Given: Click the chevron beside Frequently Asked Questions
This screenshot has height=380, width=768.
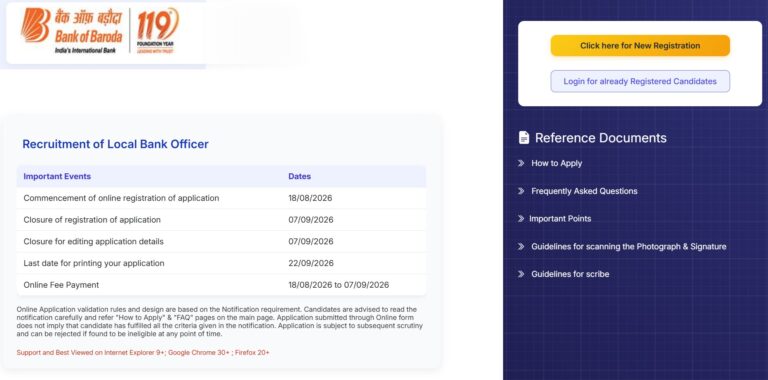Looking at the screenshot, I should point(521,191).
